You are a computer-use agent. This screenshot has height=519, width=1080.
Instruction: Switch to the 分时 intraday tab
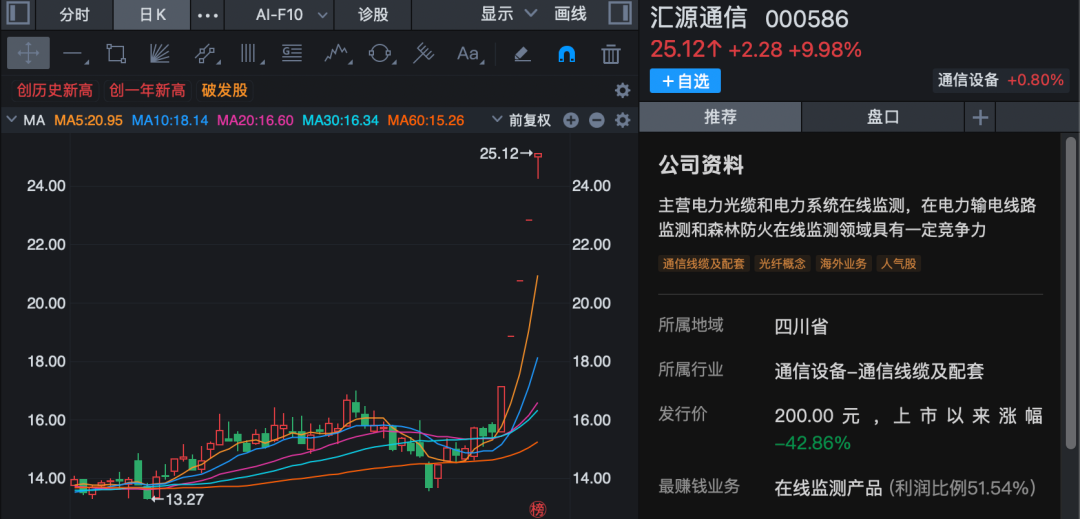(73, 14)
